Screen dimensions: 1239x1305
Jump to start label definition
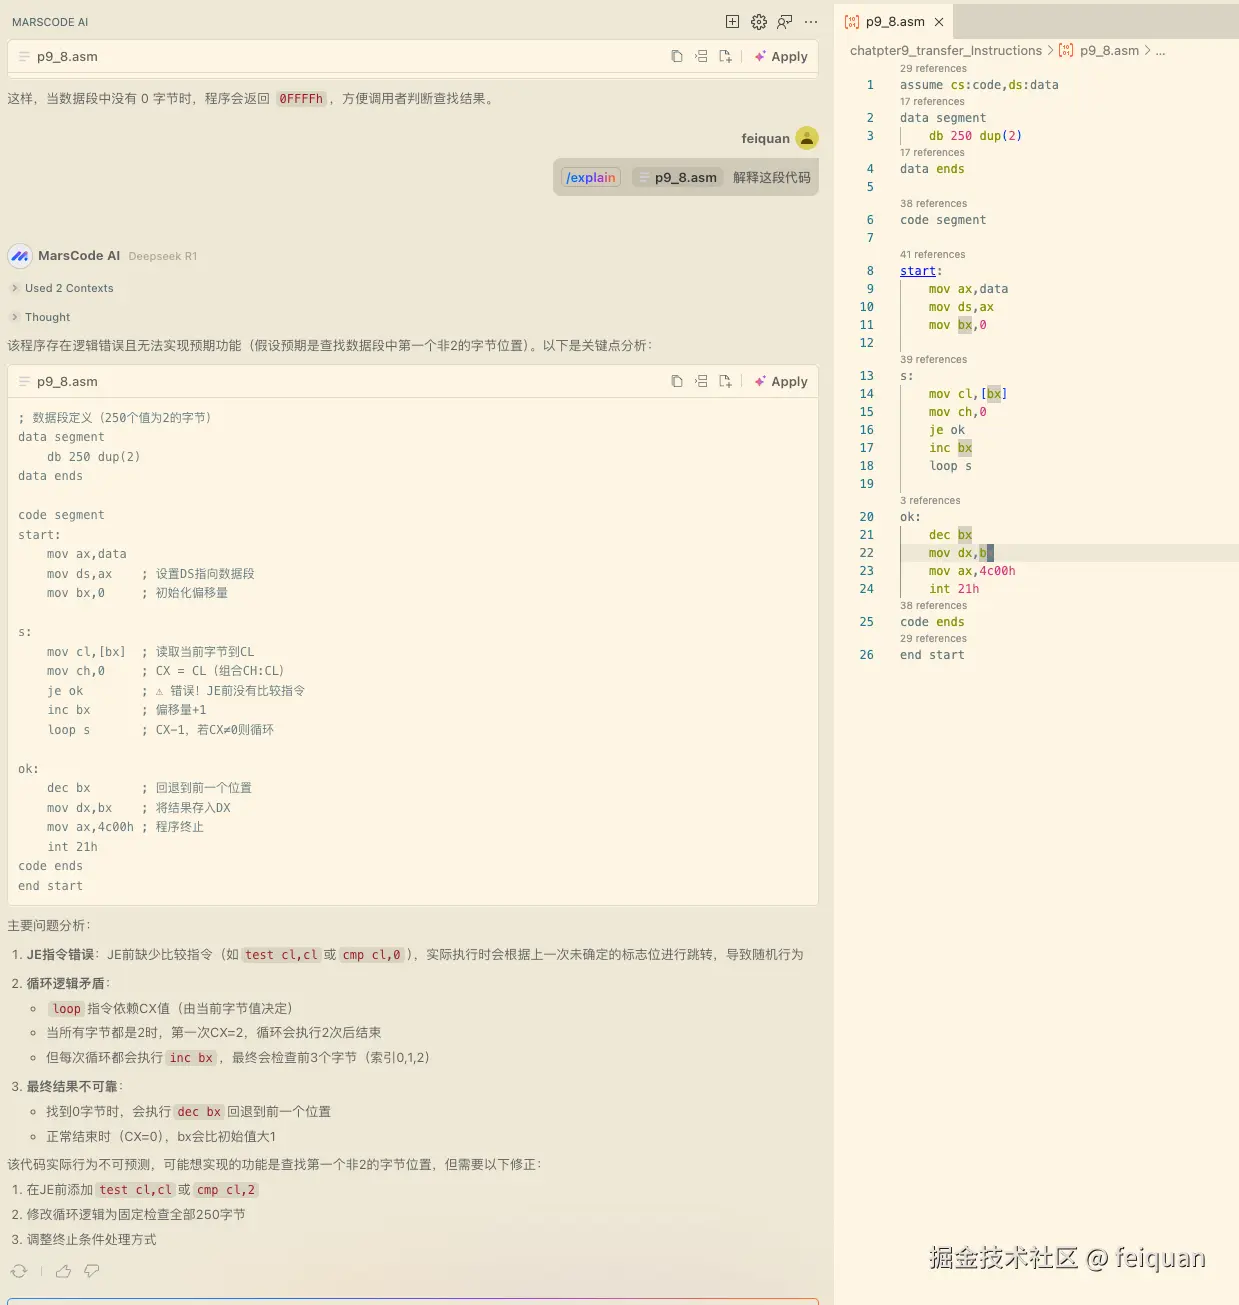point(918,270)
